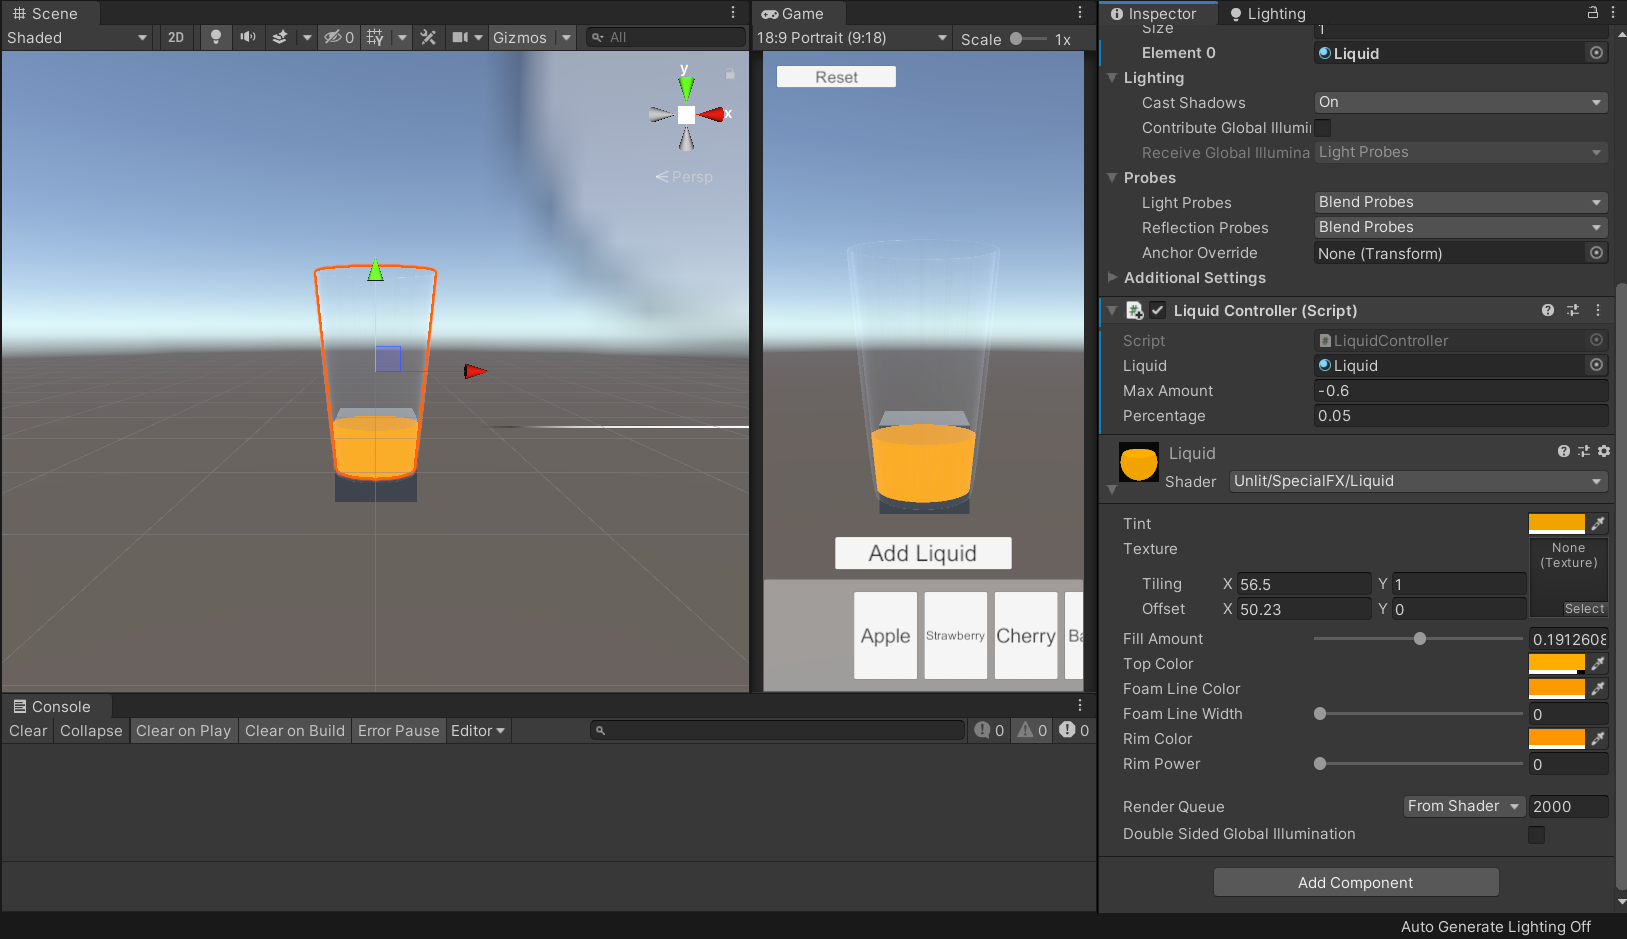This screenshot has width=1627, height=939.
Task: Toggle the scene gizmo rotation lock icon
Action: point(730,74)
